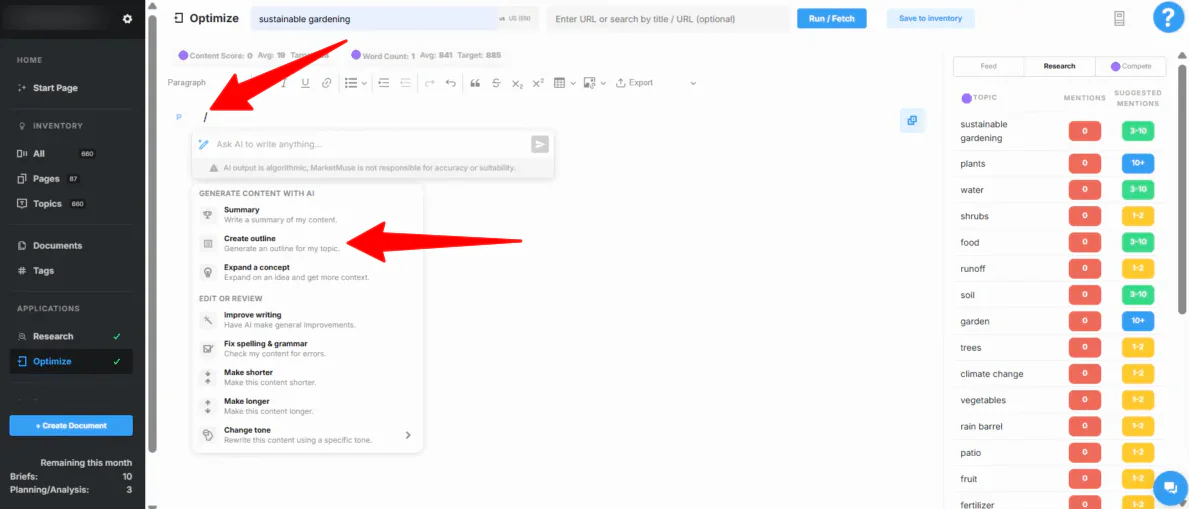Increase indent of the paragraph
1189x509 pixels.
[384, 83]
